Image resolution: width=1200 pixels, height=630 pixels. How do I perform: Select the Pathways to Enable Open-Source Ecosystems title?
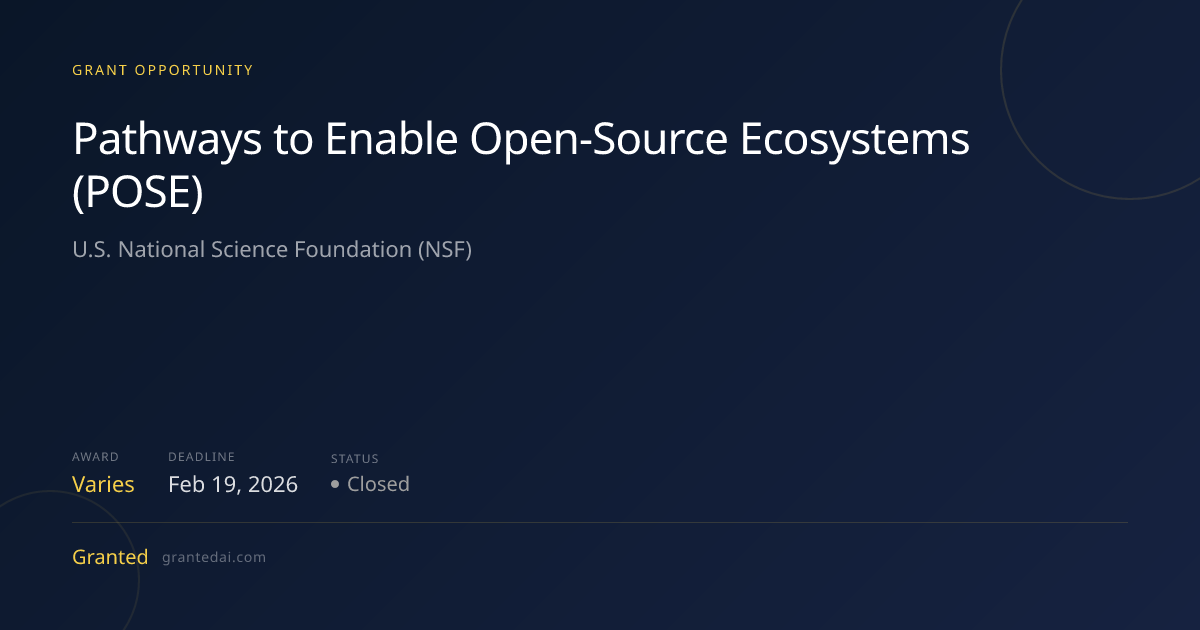pos(521,166)
